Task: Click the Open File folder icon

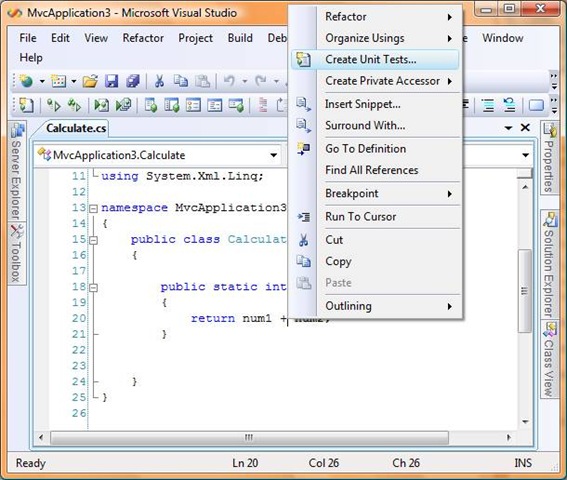Action: [90, 81]
